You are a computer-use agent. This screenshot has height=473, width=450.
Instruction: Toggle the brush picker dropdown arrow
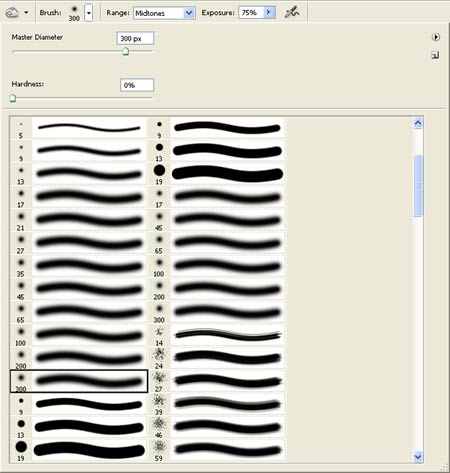(x=88, y=13)
